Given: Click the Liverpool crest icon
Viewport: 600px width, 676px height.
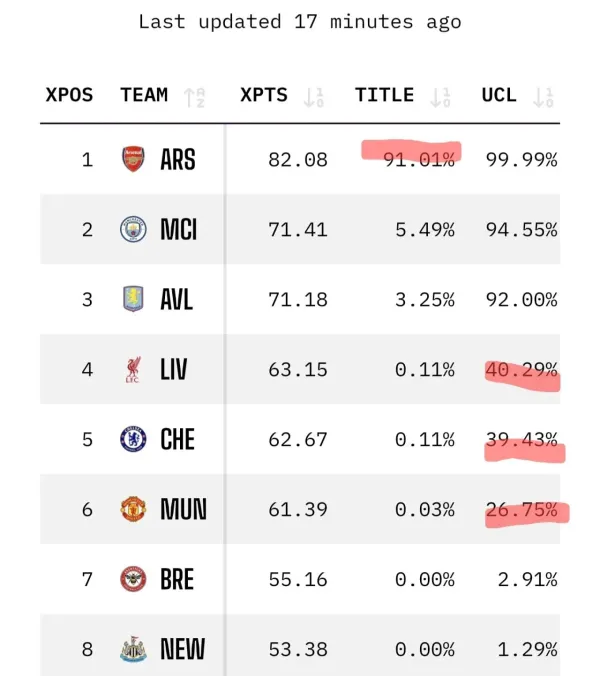Looking at the screenshot, I should pyautogui.click(x=133, y=369).
